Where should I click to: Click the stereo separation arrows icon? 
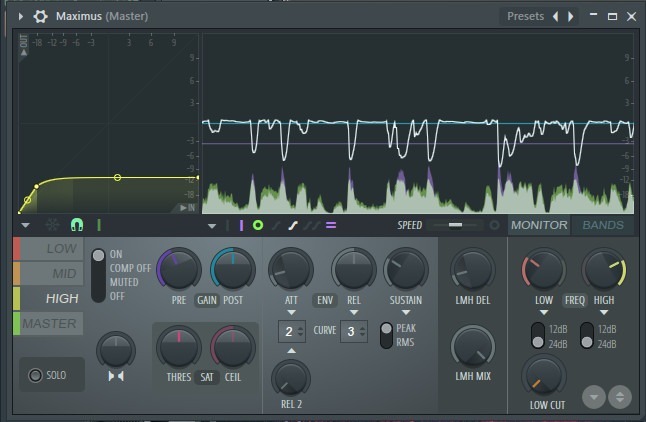coord(116,376)
